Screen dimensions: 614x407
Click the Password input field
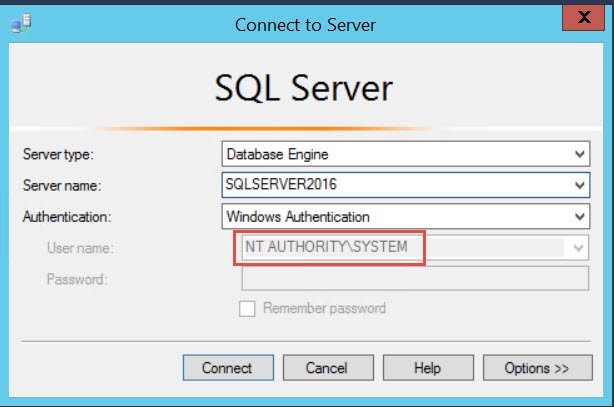point(415,279)
